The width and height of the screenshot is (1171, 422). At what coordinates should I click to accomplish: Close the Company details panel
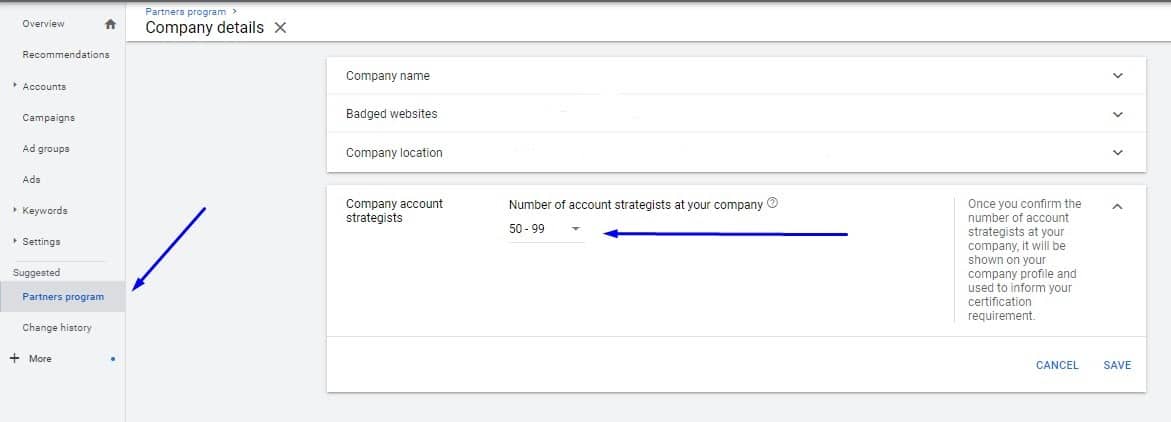[x=280, y=28]
